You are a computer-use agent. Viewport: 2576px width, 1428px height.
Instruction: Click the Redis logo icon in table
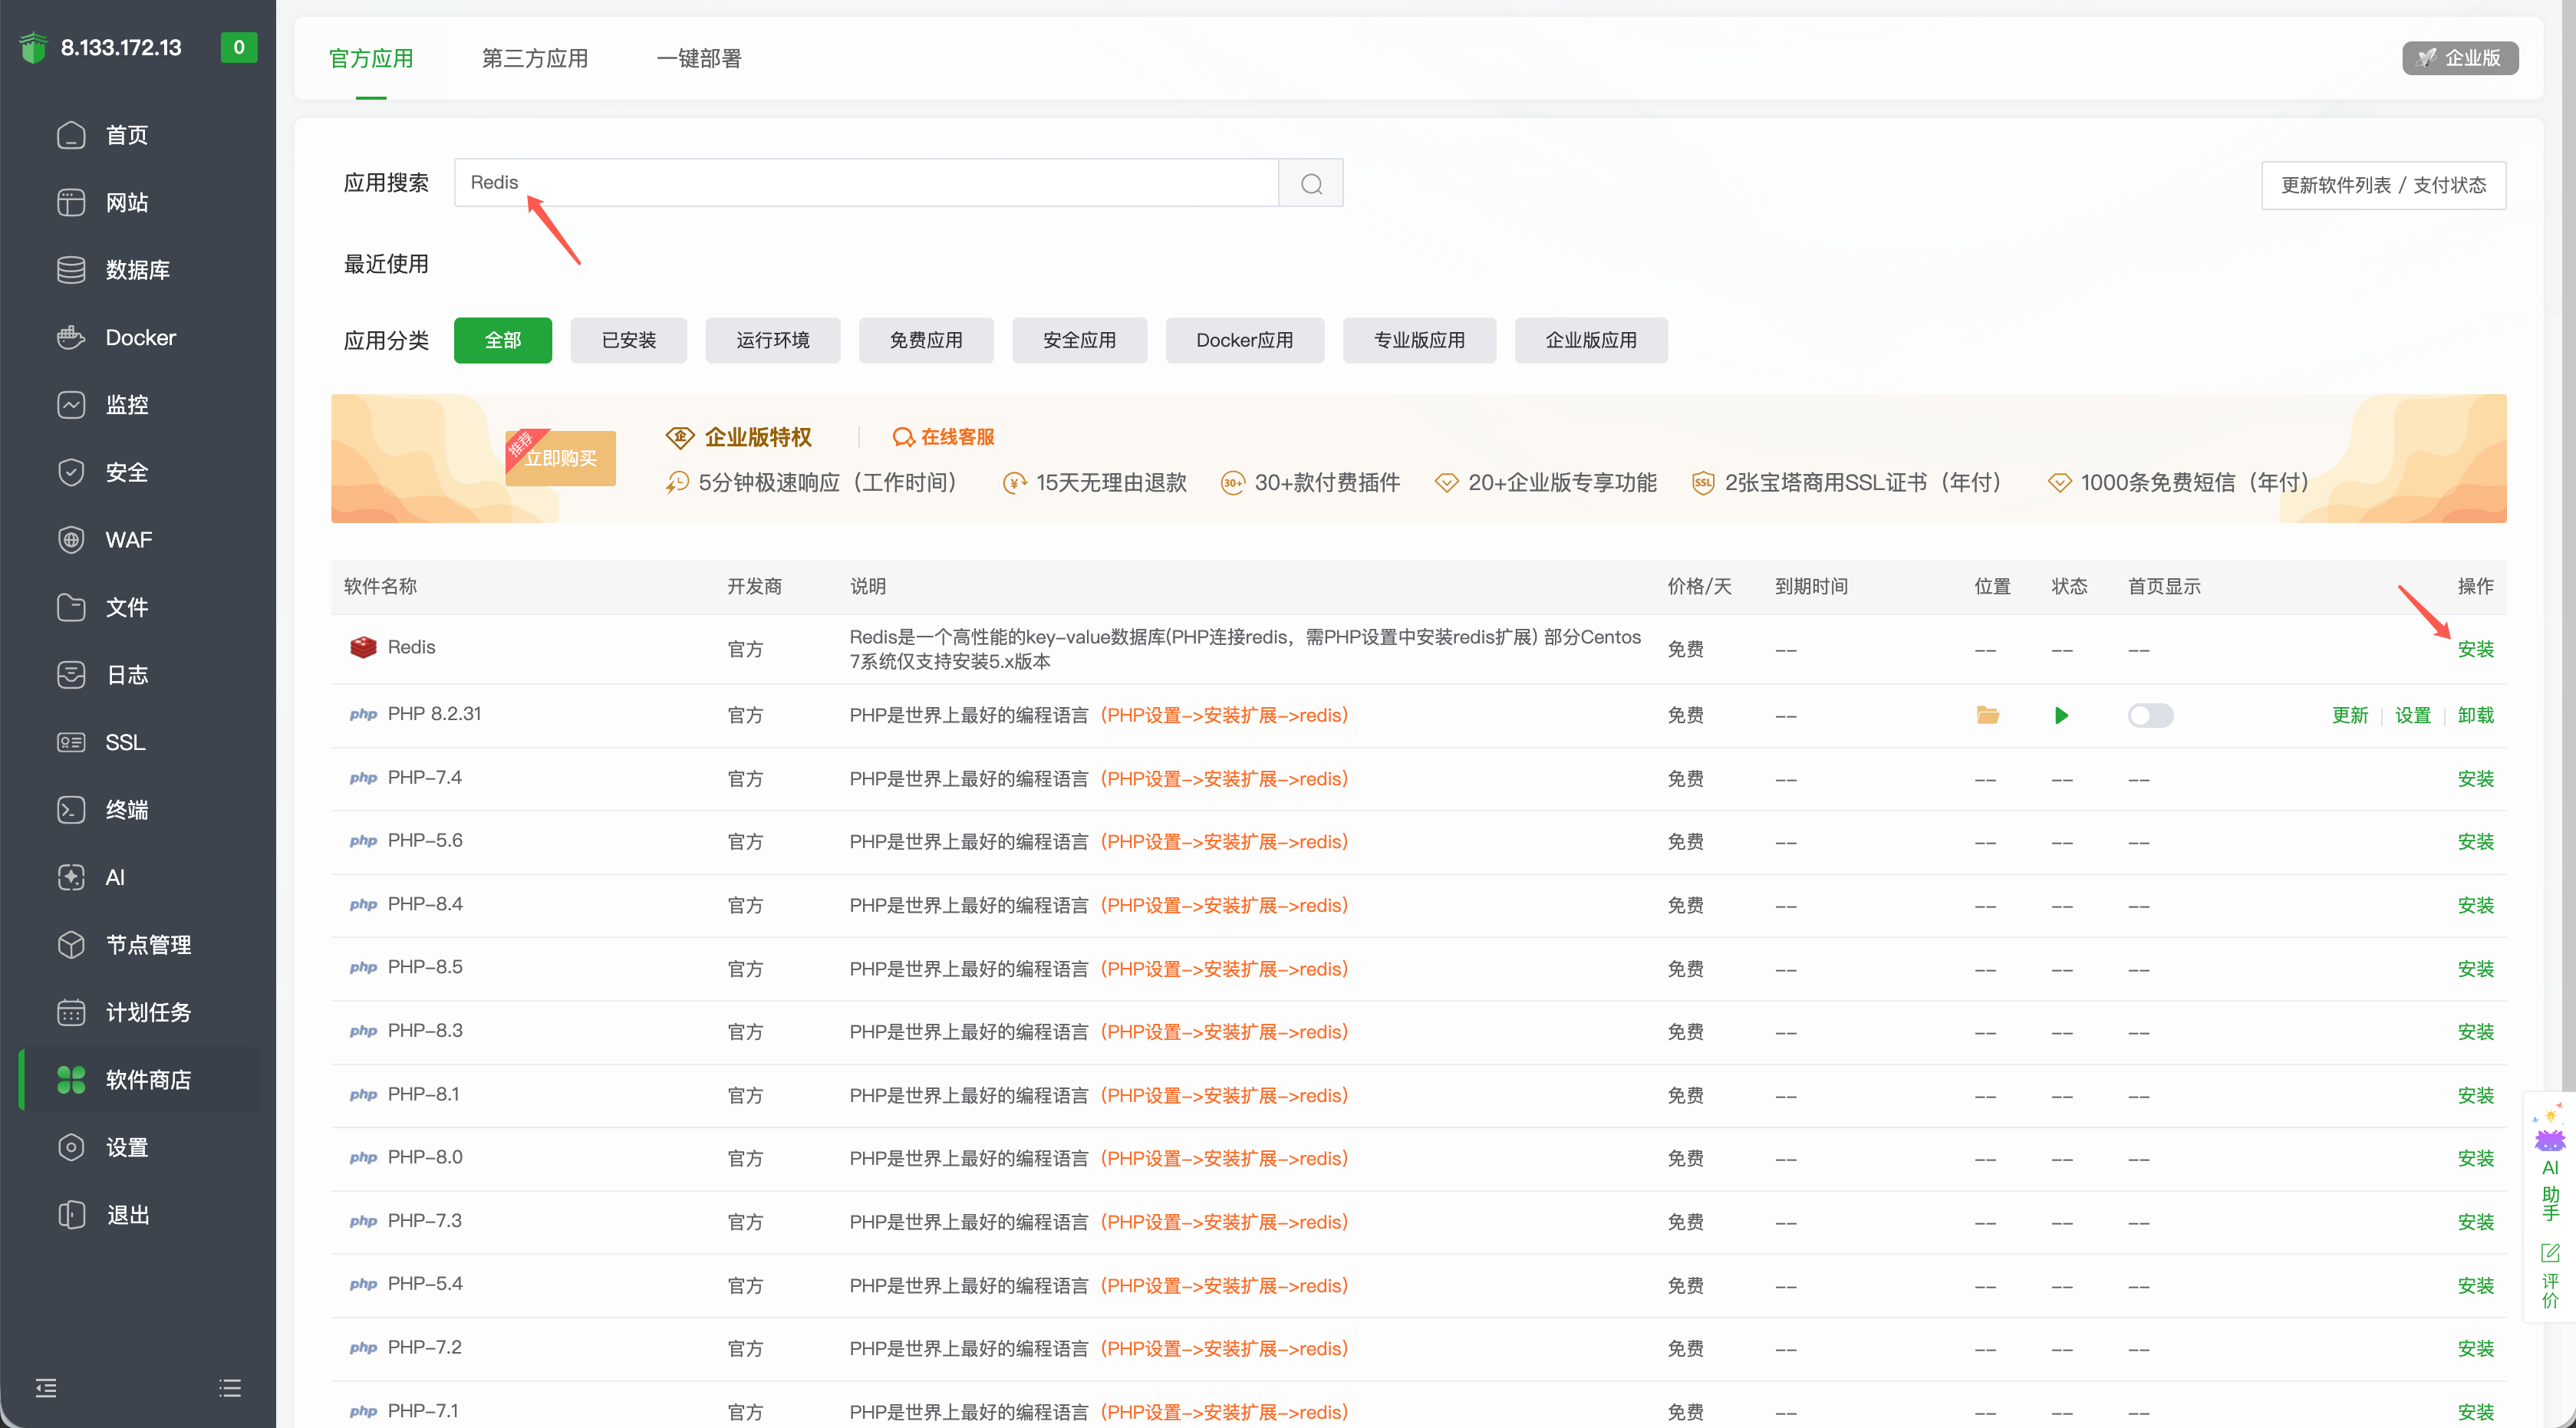(363, 647)
